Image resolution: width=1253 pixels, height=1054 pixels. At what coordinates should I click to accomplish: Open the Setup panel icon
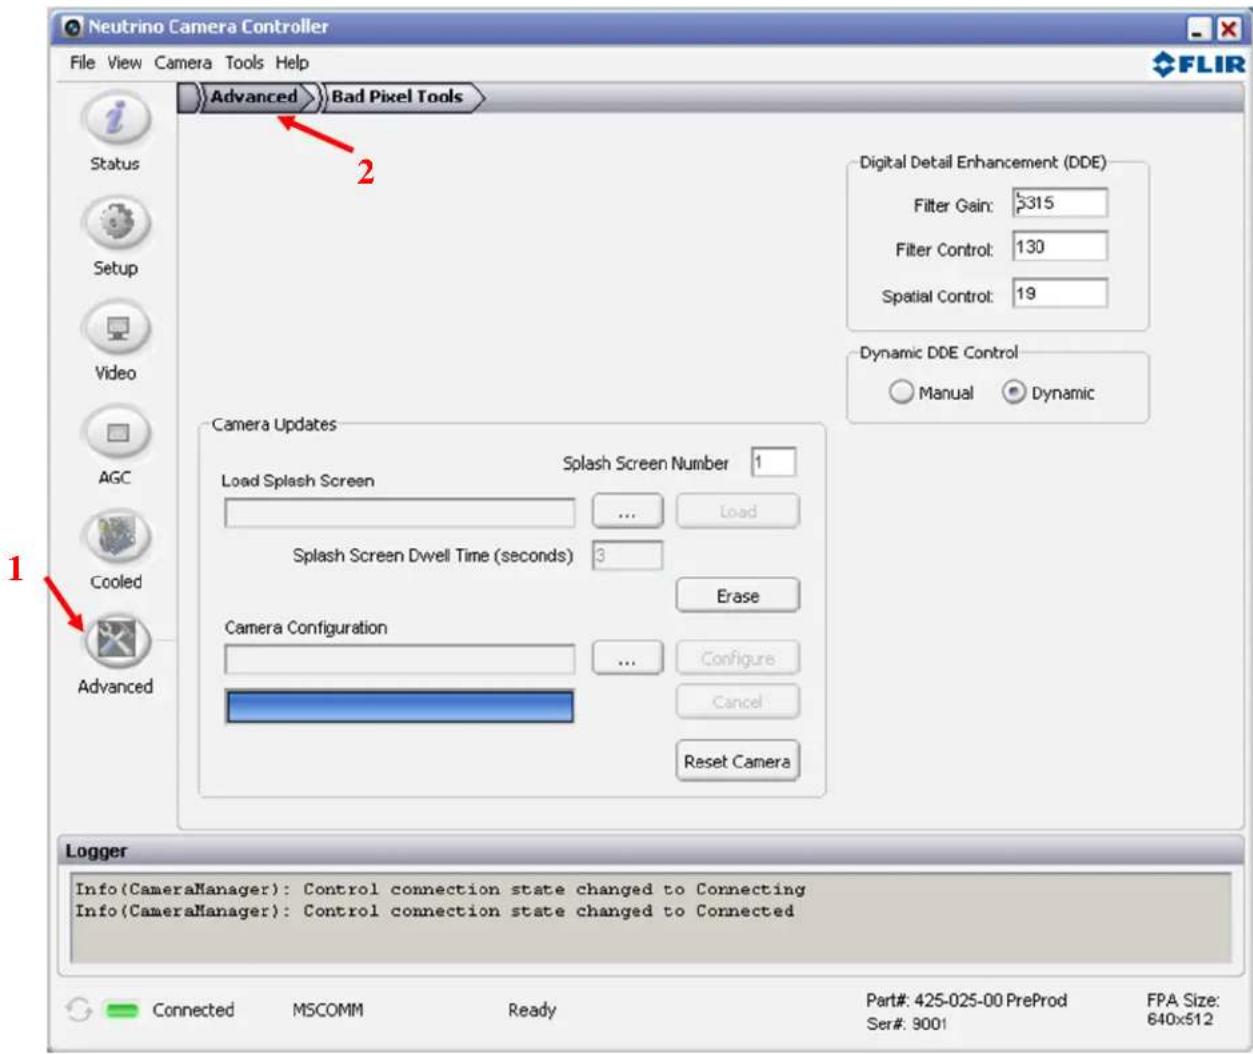(116, 223)
